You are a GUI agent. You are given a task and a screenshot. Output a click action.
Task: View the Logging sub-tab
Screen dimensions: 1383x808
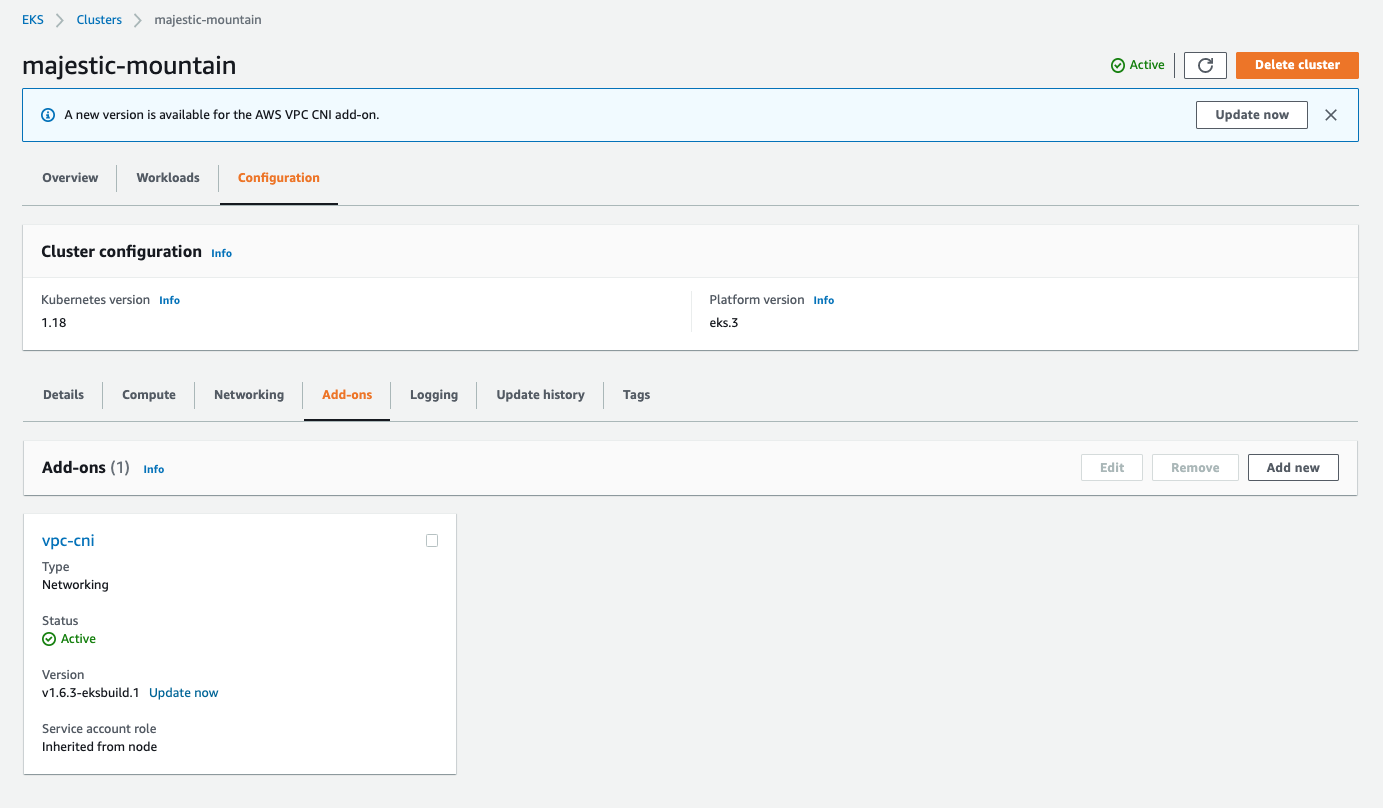[433, 394]
